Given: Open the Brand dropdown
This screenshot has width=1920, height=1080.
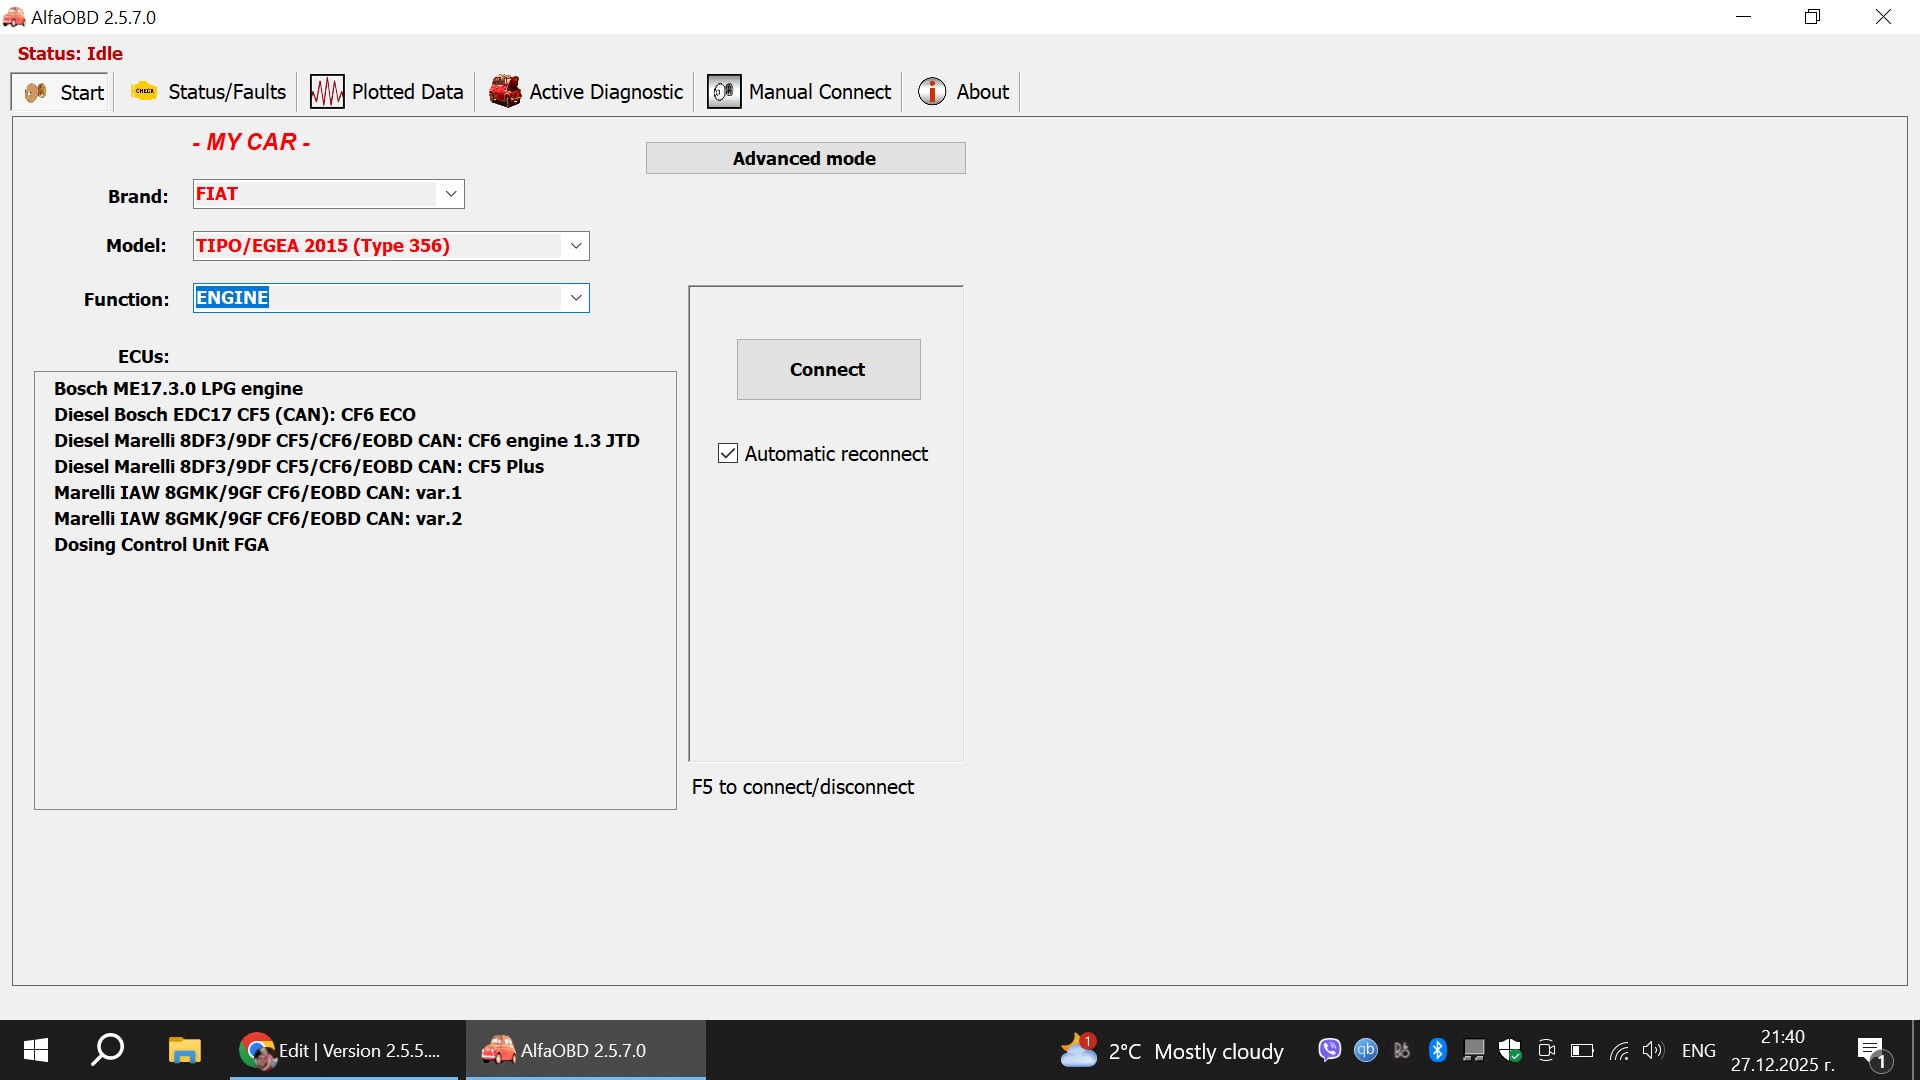Looking at the screenshot, I should [x=451, y=194].
